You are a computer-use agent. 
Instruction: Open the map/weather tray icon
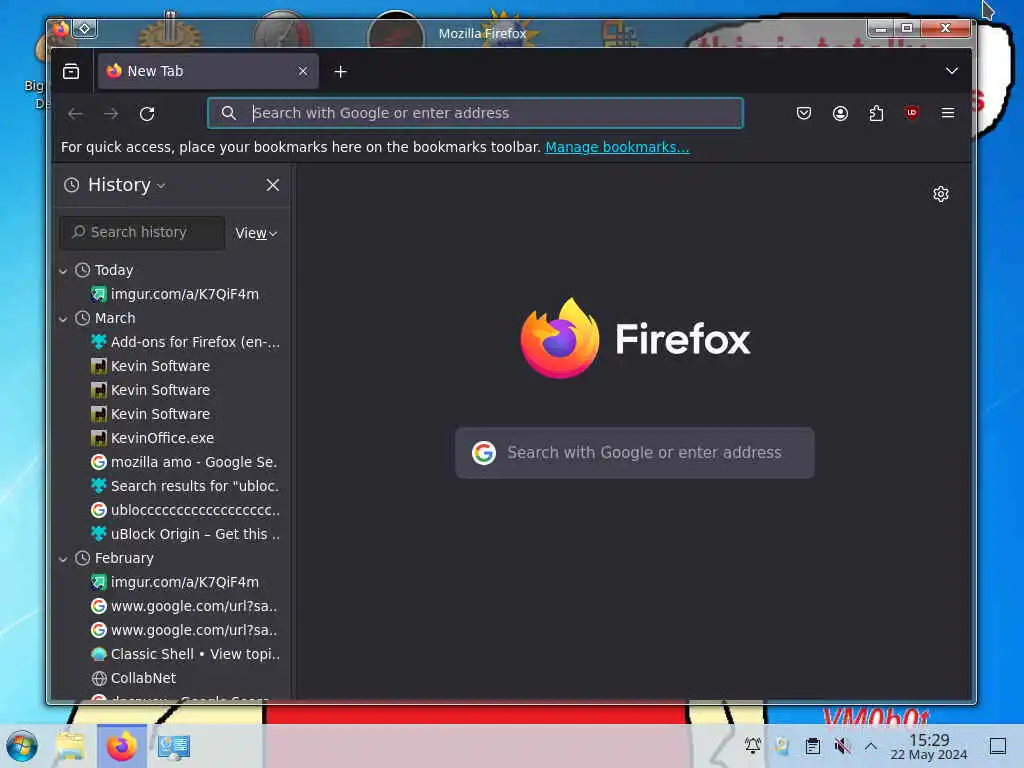(x=782, y=745)
